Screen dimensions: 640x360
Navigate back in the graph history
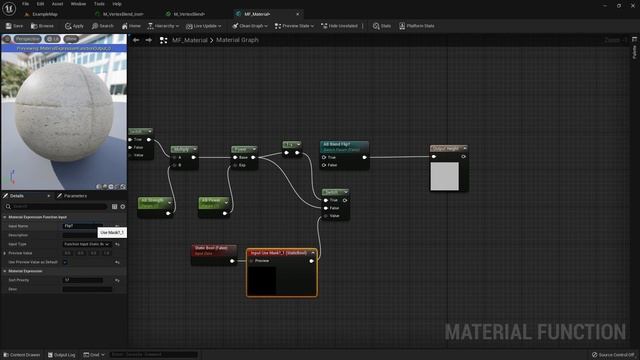[136, 40]
